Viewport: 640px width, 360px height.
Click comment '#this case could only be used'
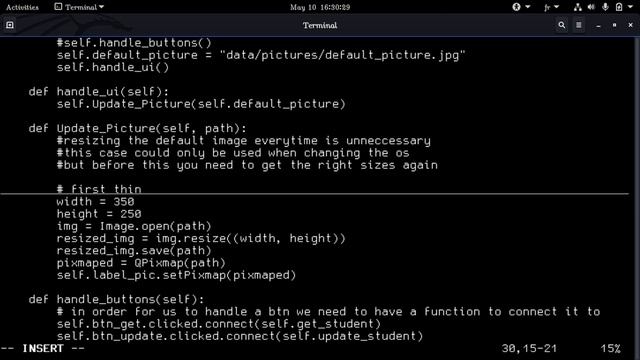click(x=233, y=153)
